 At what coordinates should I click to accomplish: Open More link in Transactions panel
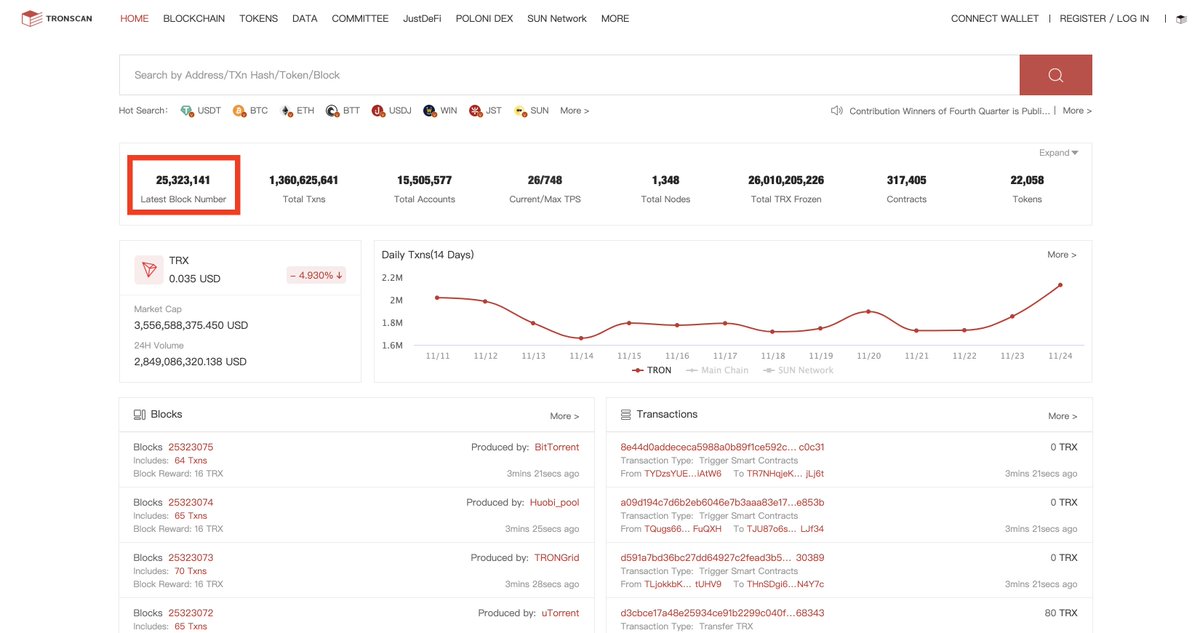[x=1062, y=416]
